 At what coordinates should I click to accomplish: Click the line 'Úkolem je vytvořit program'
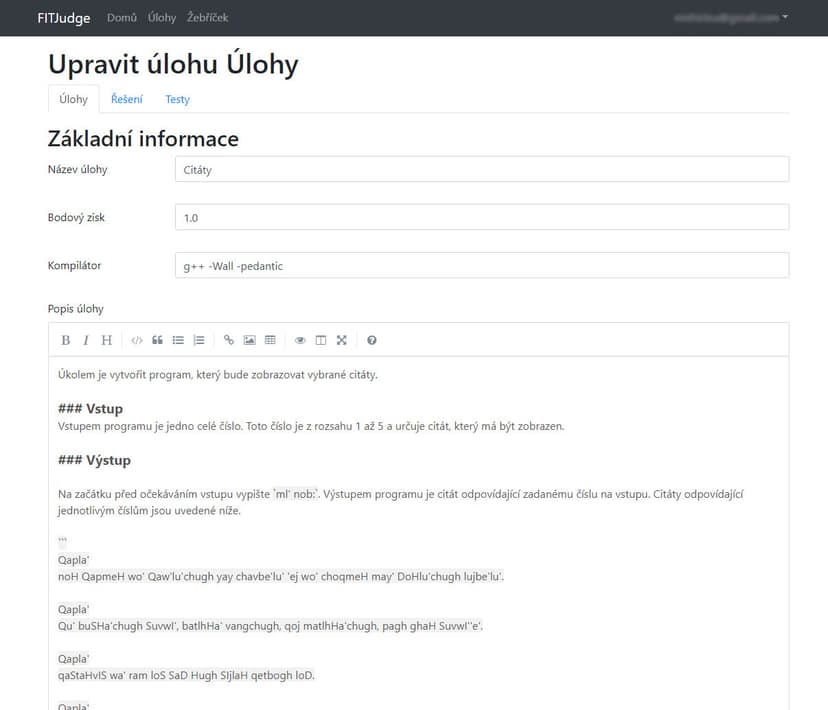coord(218,375)
